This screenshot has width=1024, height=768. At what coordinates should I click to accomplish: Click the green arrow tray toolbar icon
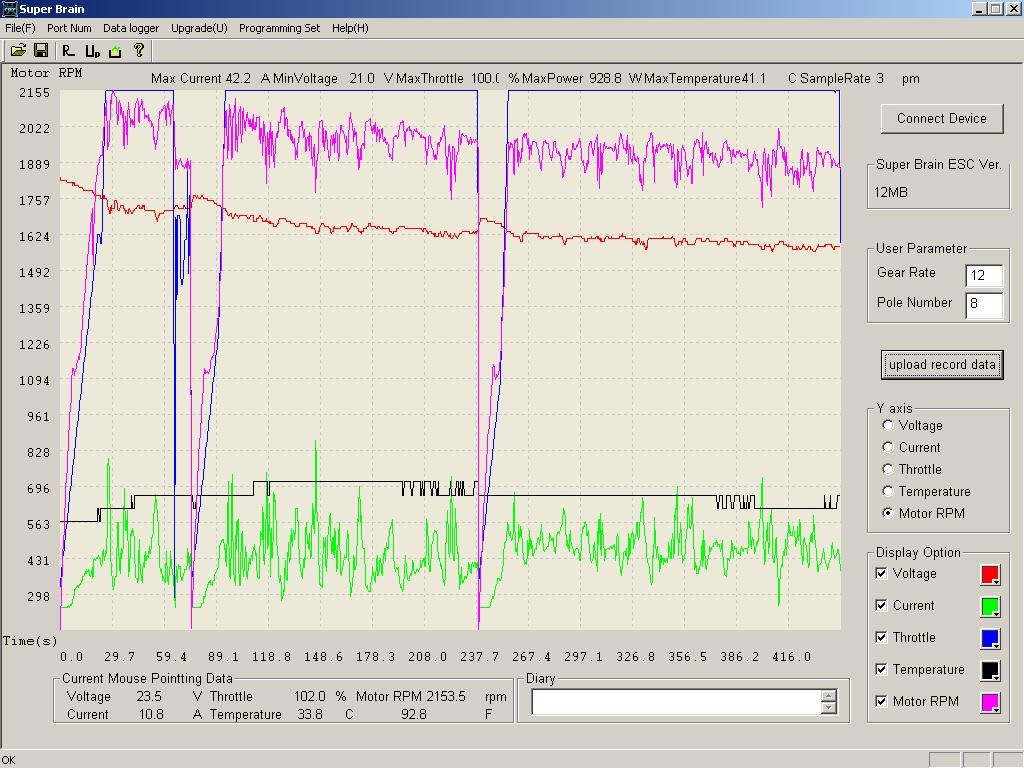(x=116, y=50)
